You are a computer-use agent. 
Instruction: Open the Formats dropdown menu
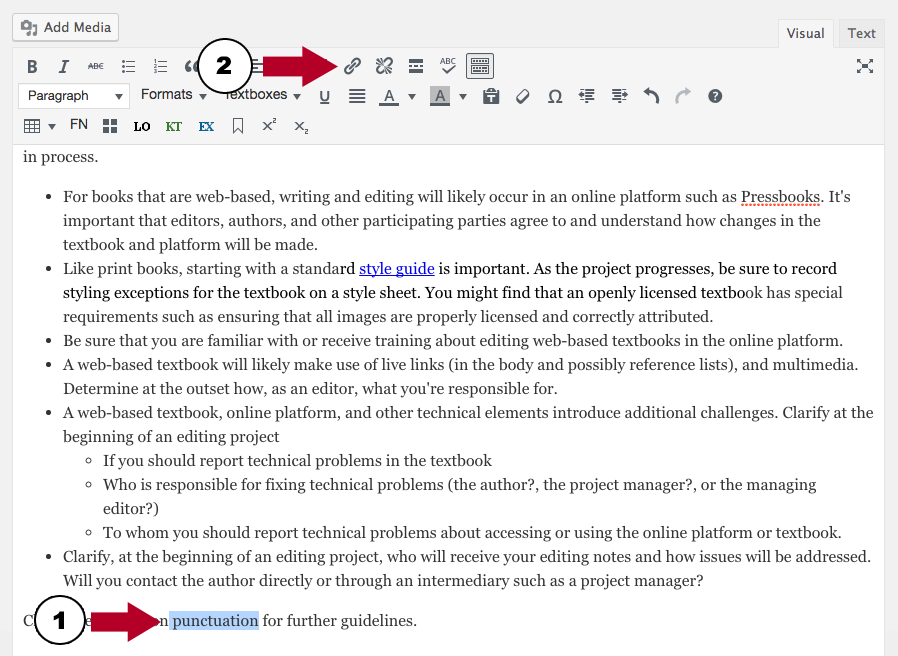click(174, 95)
